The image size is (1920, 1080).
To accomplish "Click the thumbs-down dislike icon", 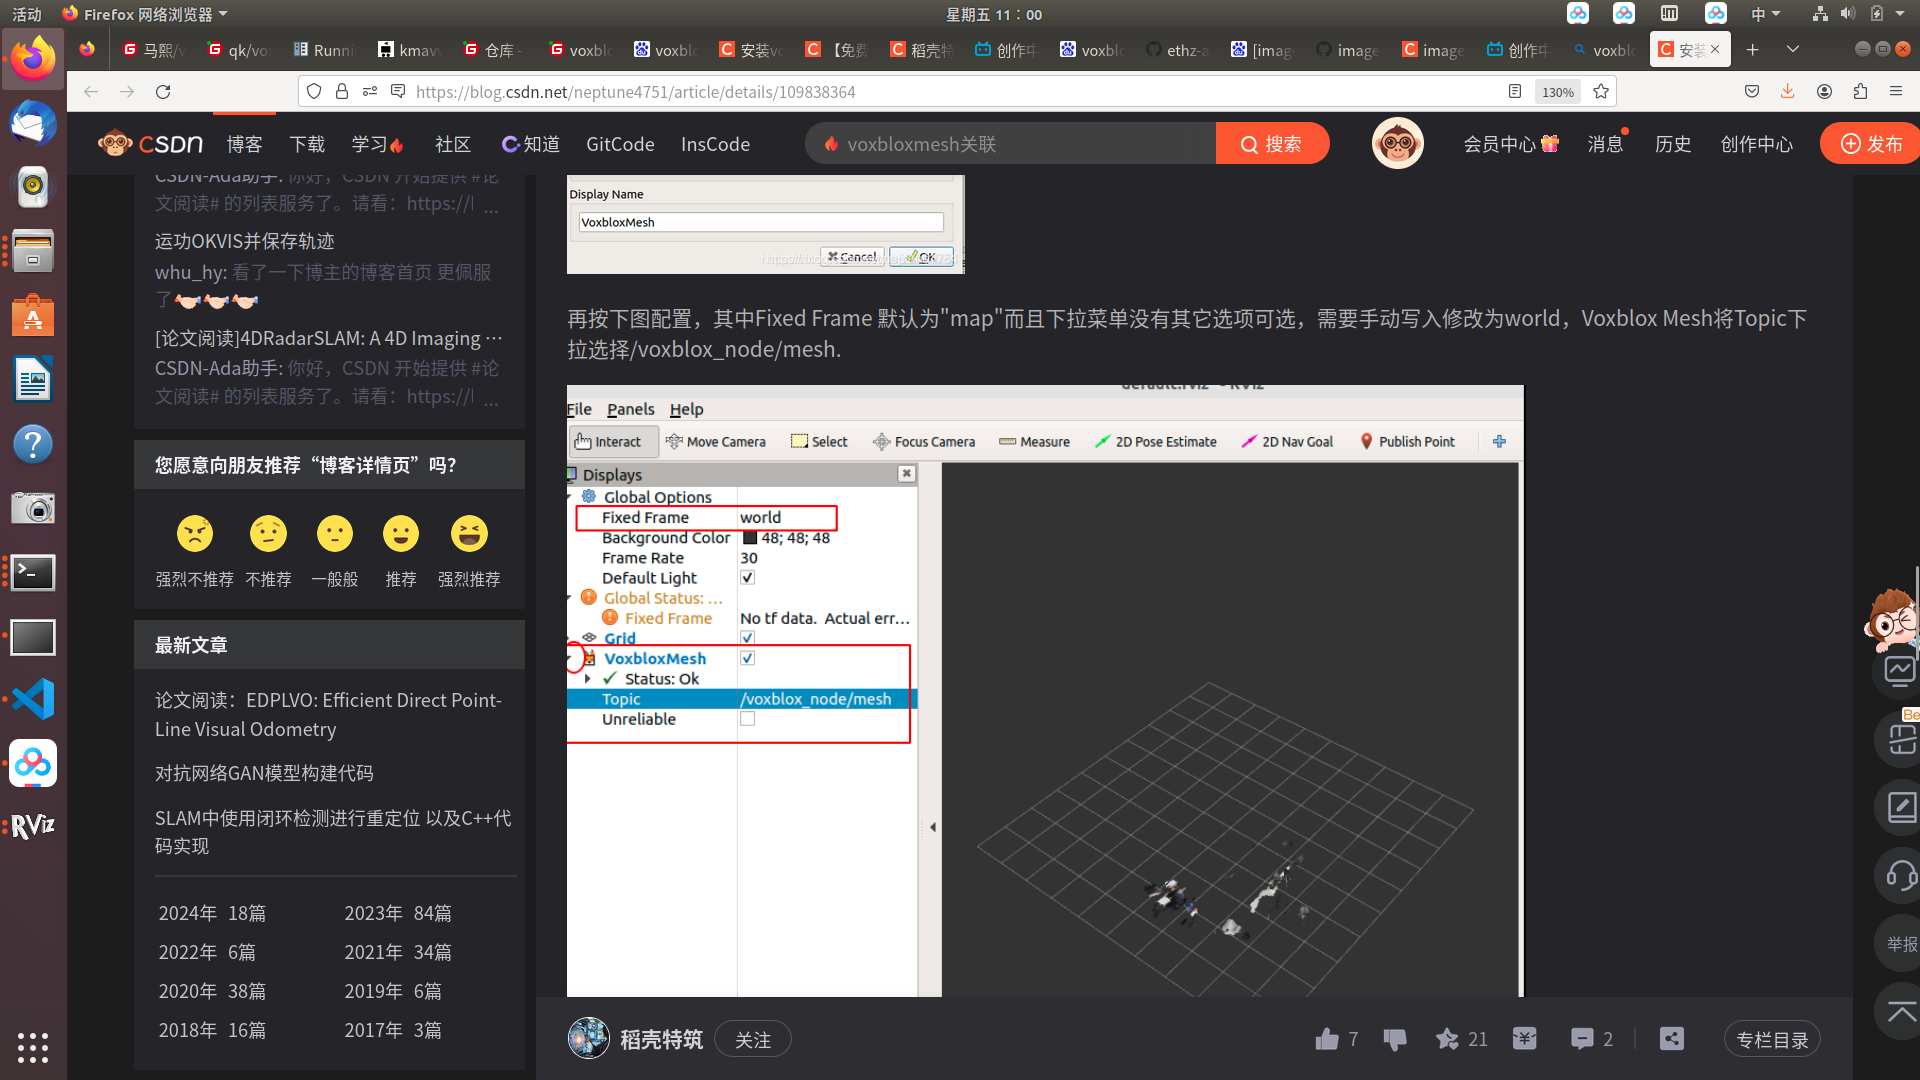I will tap(1395, 1039).
